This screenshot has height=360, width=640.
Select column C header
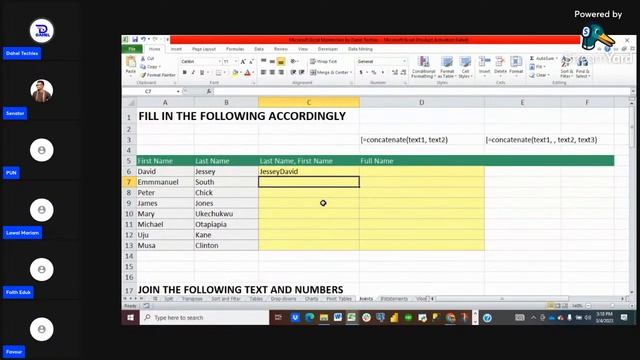tap(309, 102)
